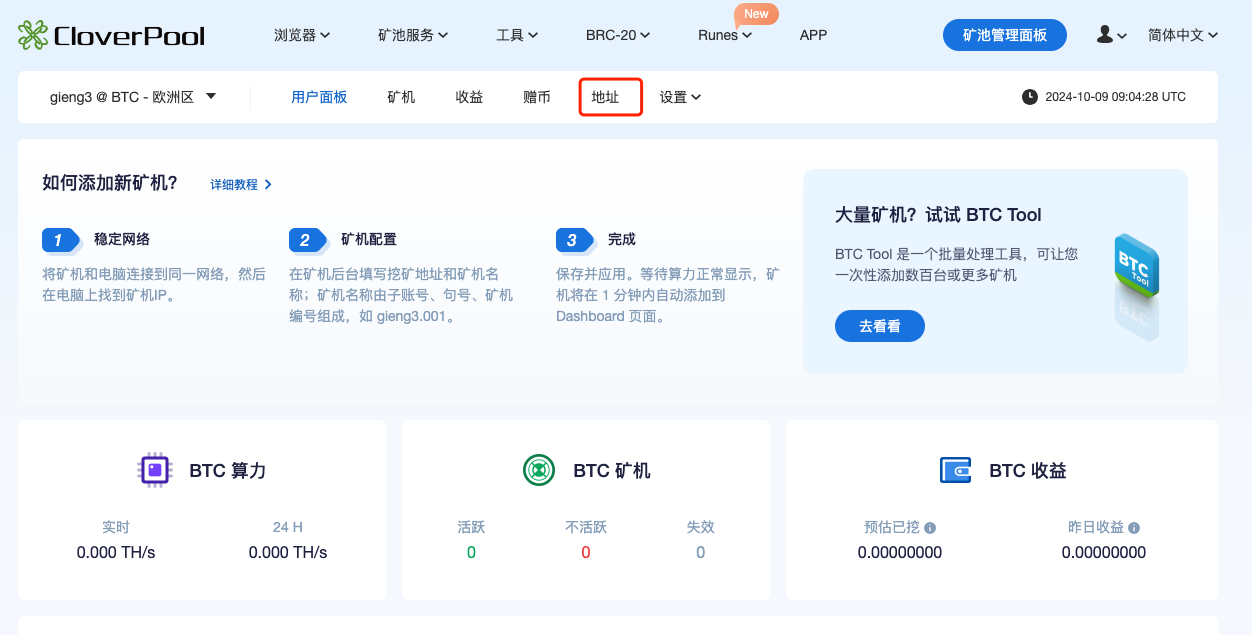This screenshot has width=1252, height=635.
Task: Open the gieng3 @ BTC sub-account selector
Action: coord(134,97)
